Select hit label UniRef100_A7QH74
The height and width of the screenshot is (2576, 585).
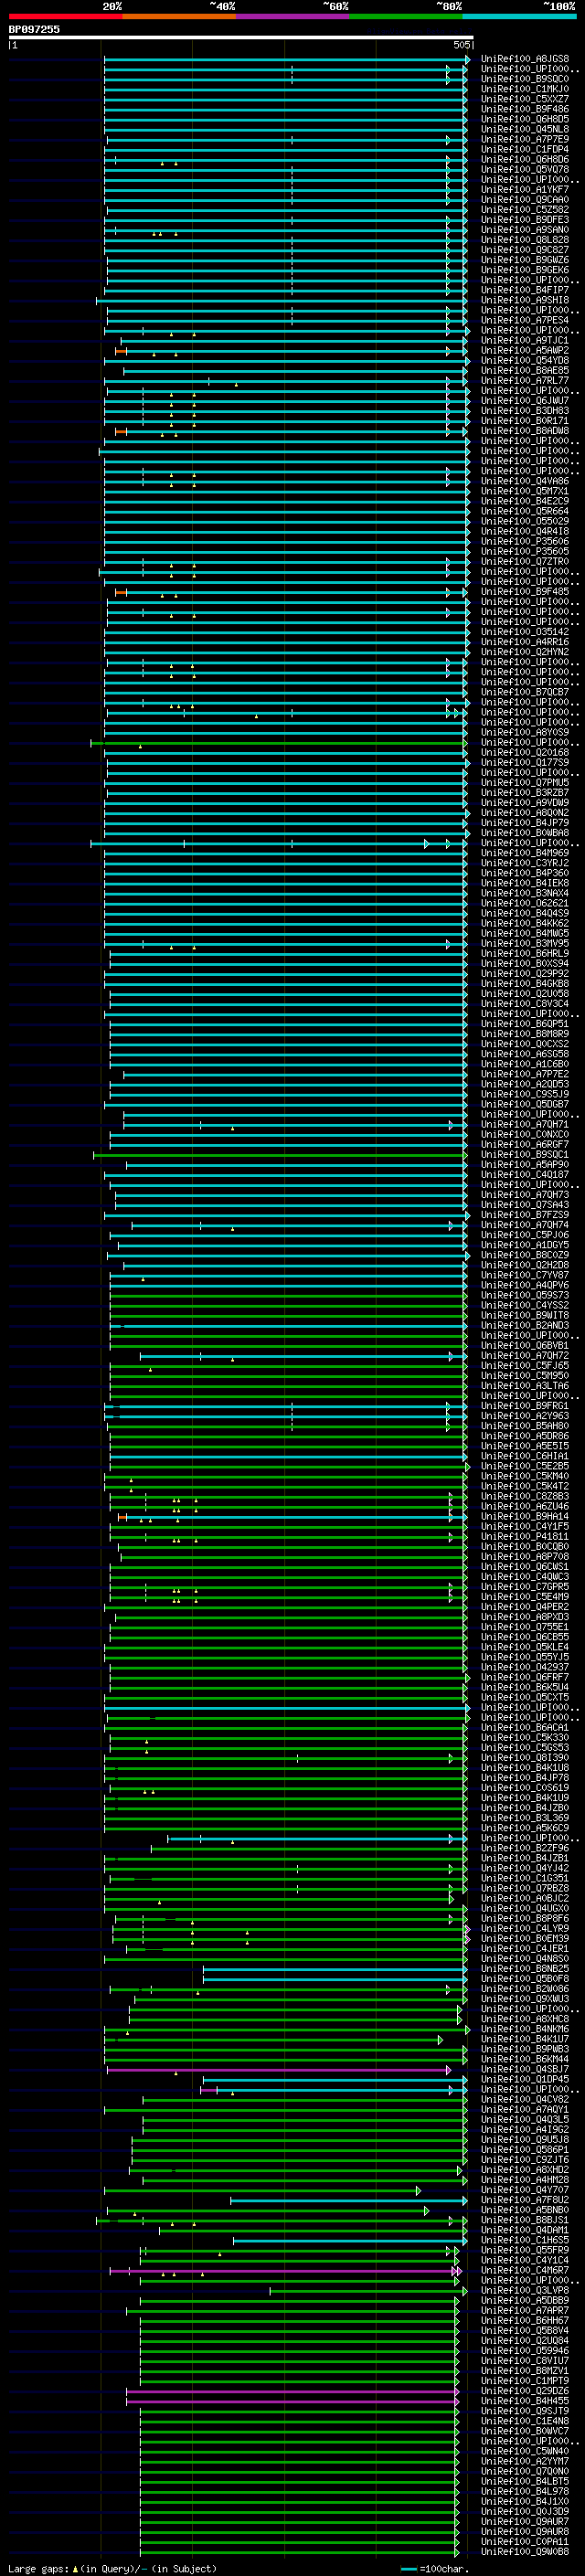pos(525,1224)
